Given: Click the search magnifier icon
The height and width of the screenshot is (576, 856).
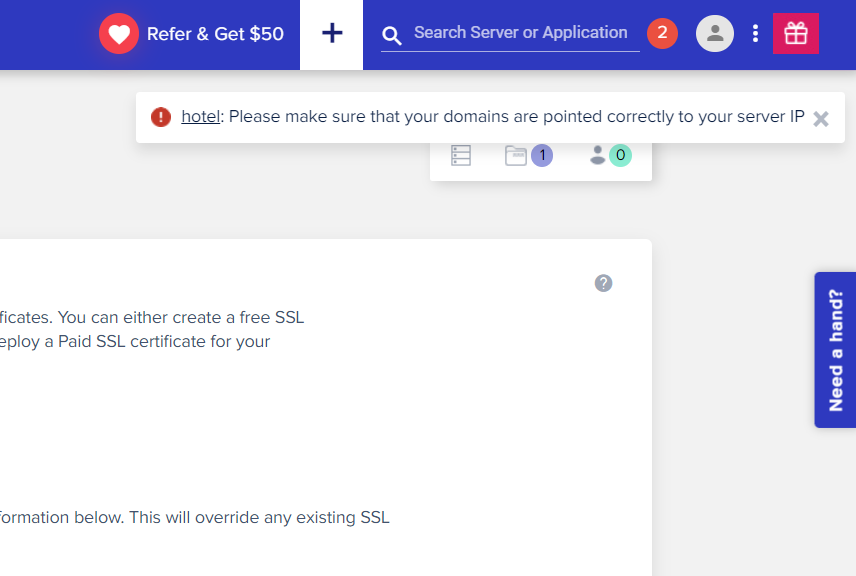Looking at the screenshot, I should coord(391,34).
